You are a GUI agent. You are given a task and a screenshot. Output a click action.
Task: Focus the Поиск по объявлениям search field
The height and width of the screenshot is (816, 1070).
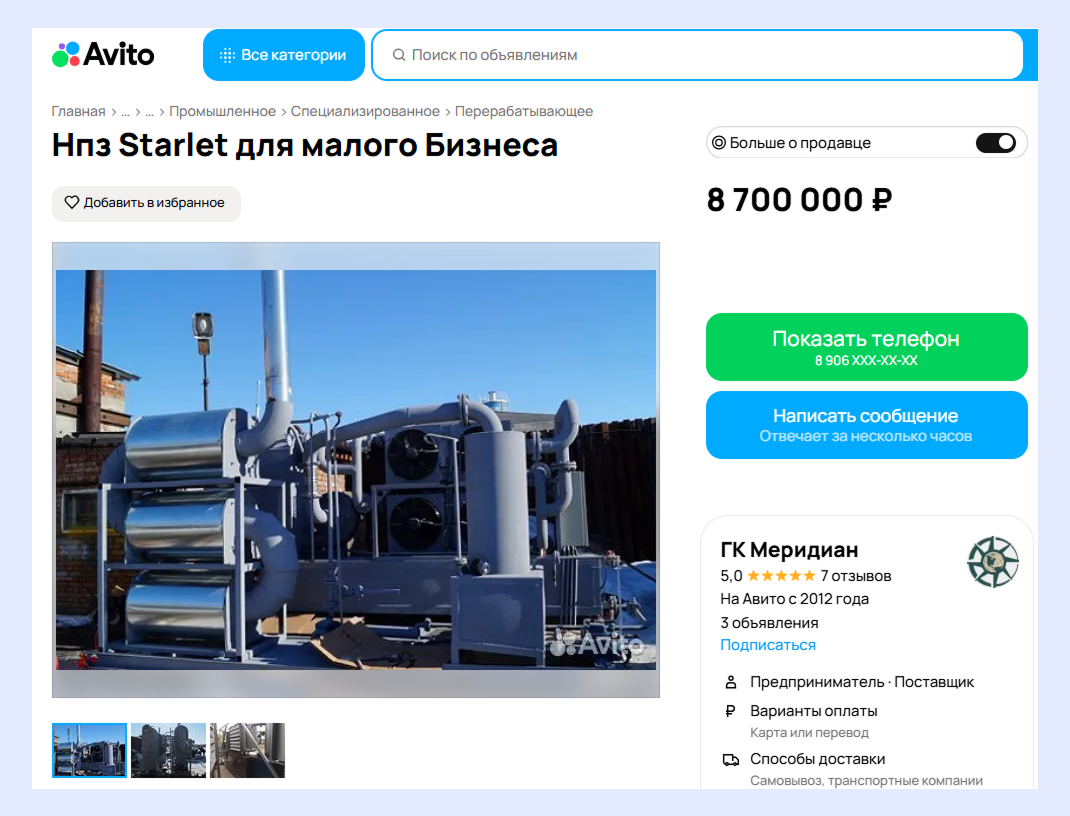(697, 55)
